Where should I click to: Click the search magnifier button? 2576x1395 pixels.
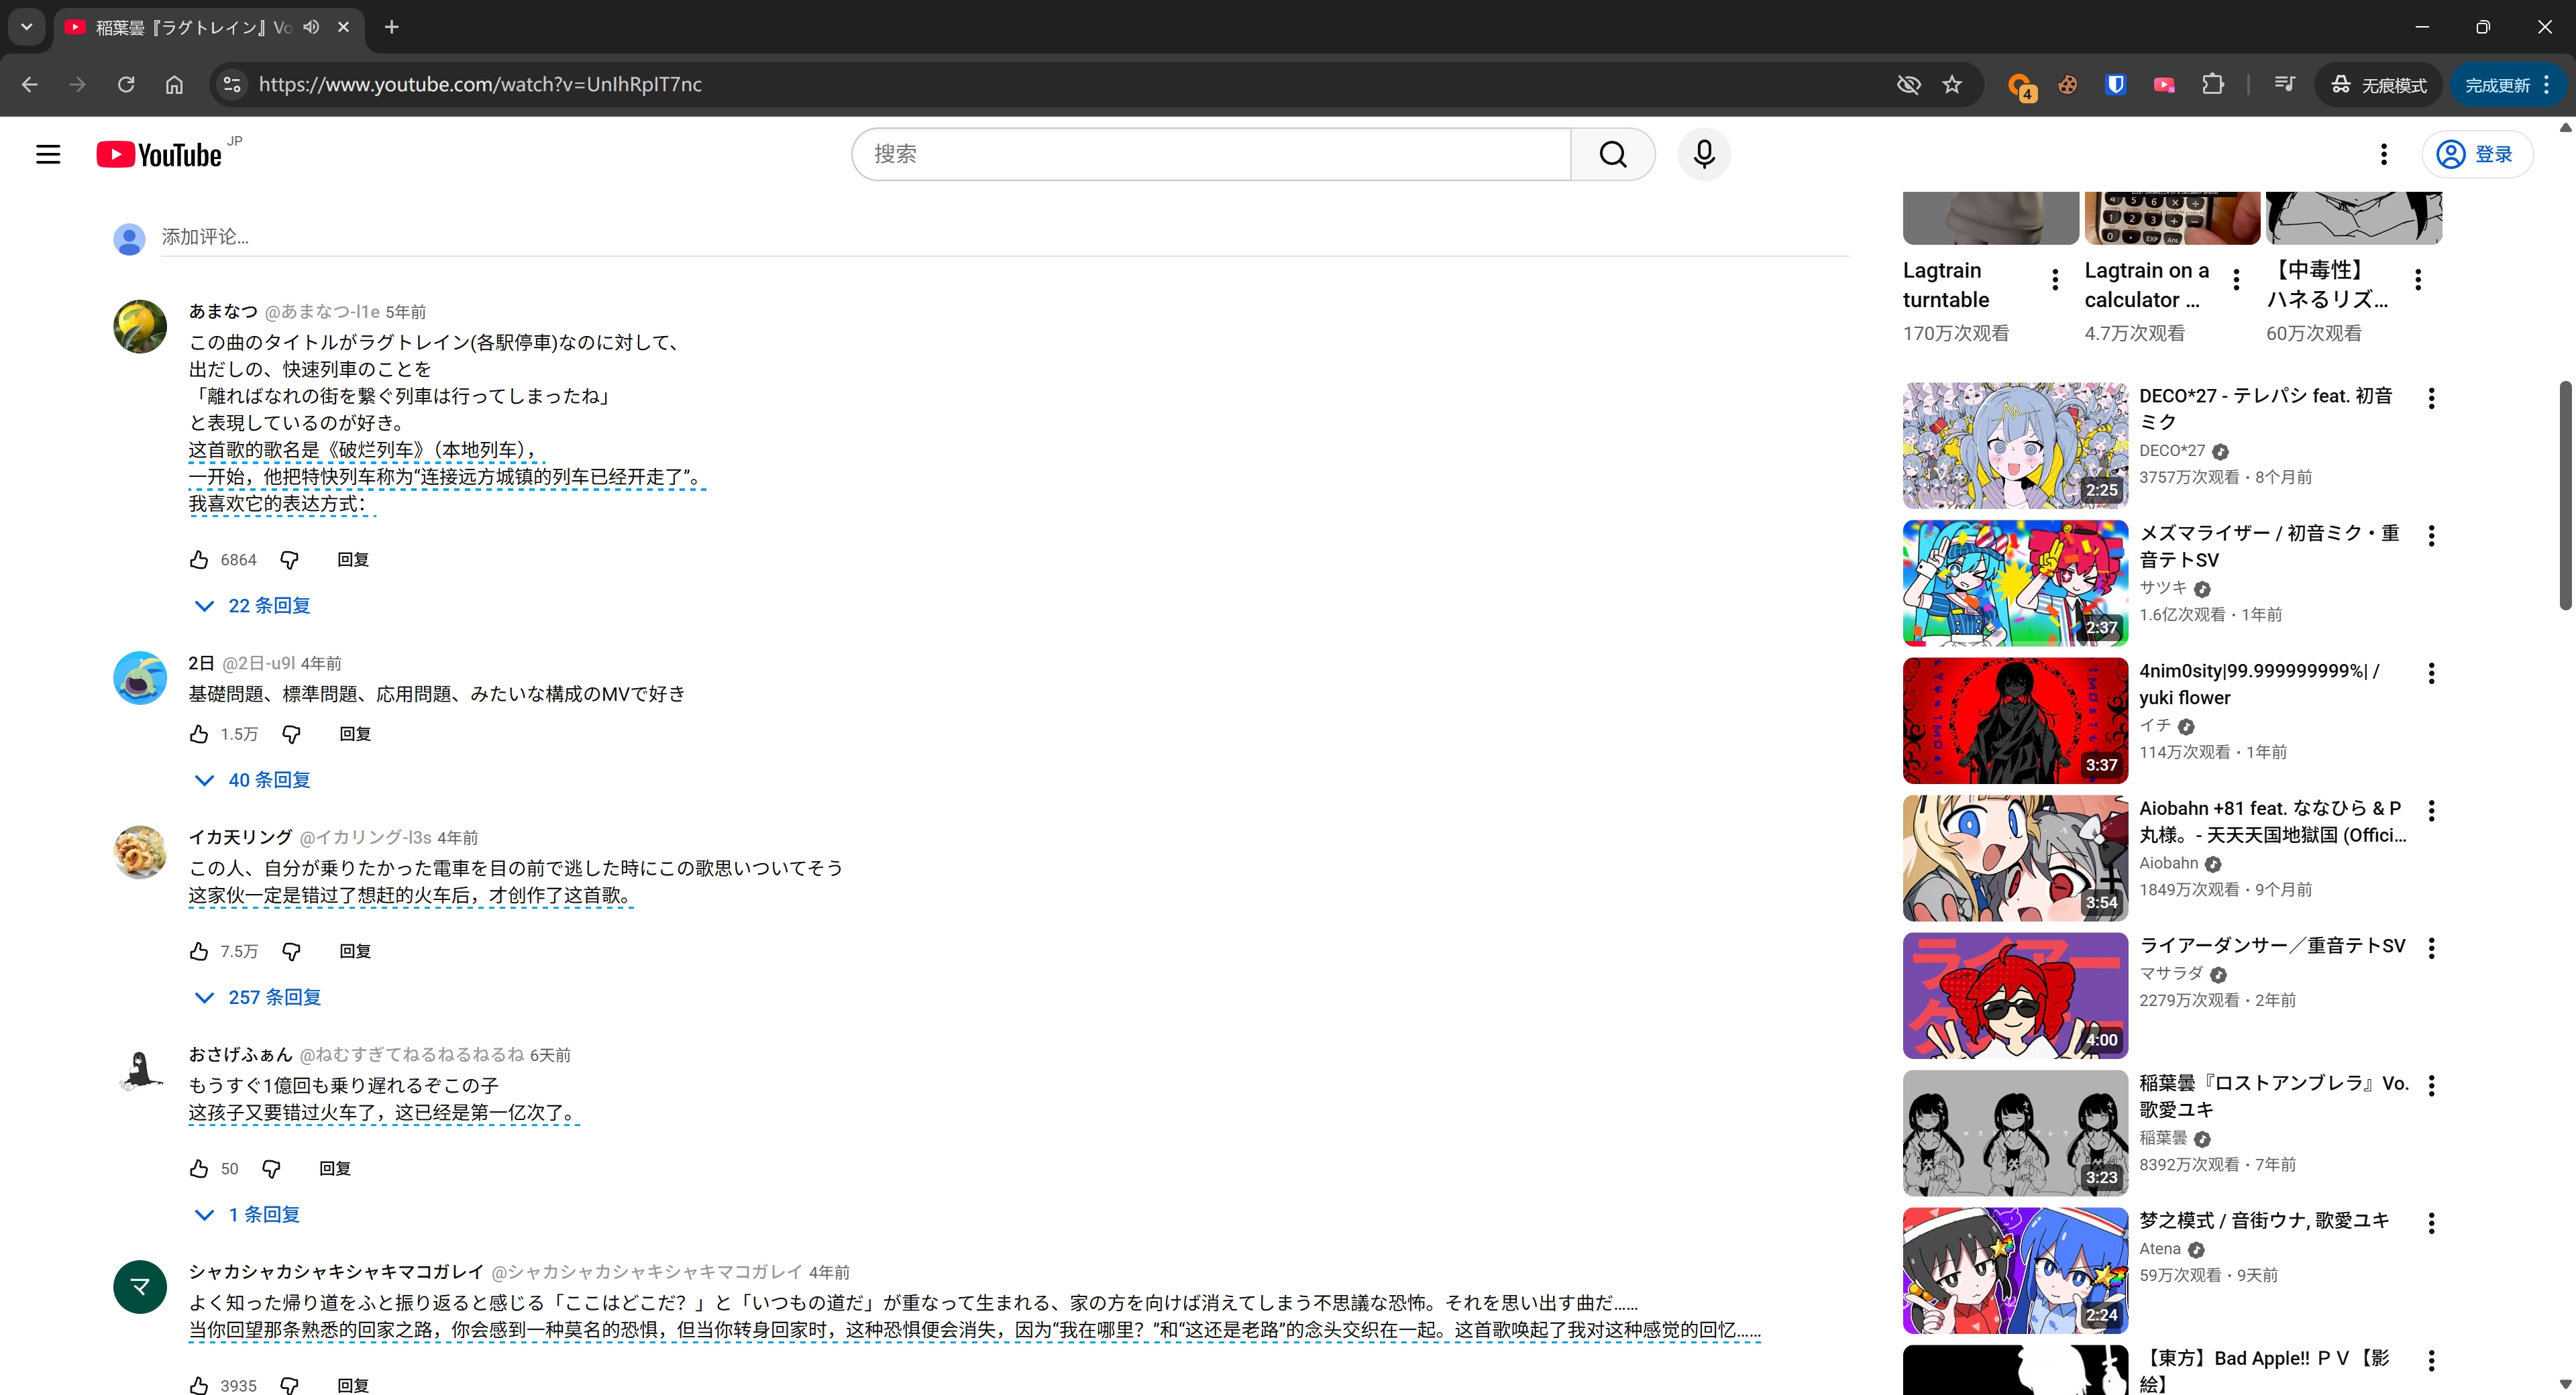tap(1612, 154)
